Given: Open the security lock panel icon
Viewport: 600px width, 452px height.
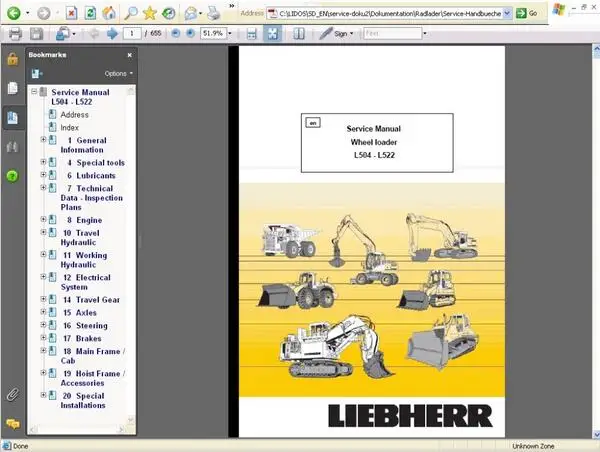Looking at the screenshot, I should [13, 59].
